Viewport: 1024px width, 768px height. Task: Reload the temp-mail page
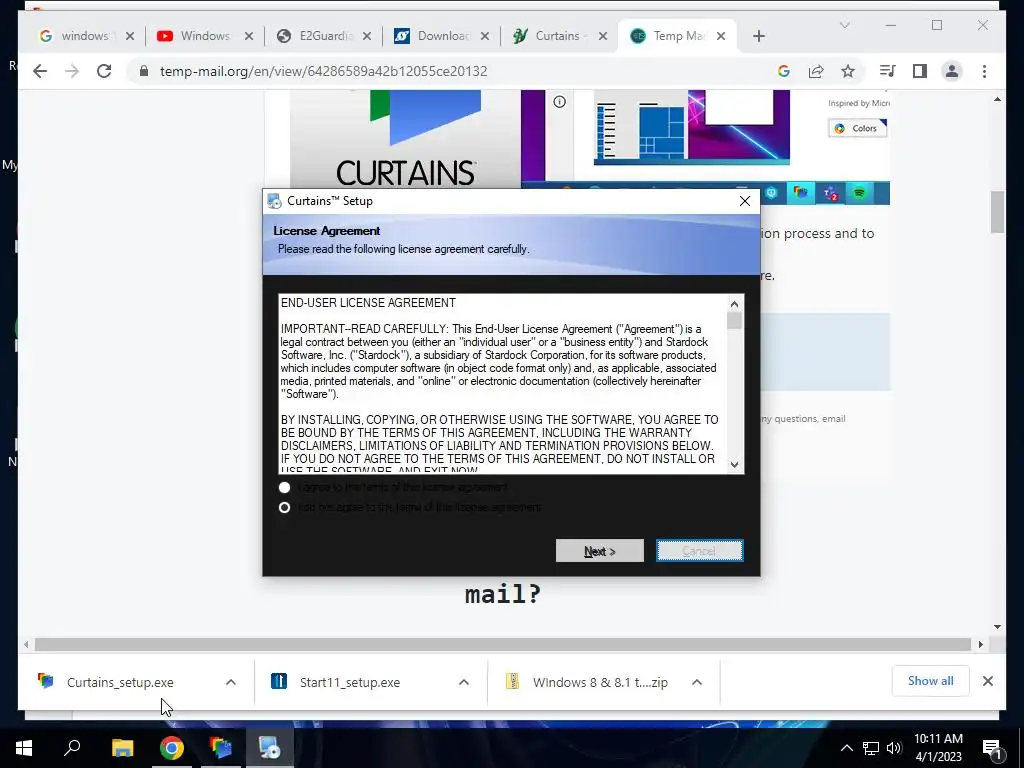point(104,71)
